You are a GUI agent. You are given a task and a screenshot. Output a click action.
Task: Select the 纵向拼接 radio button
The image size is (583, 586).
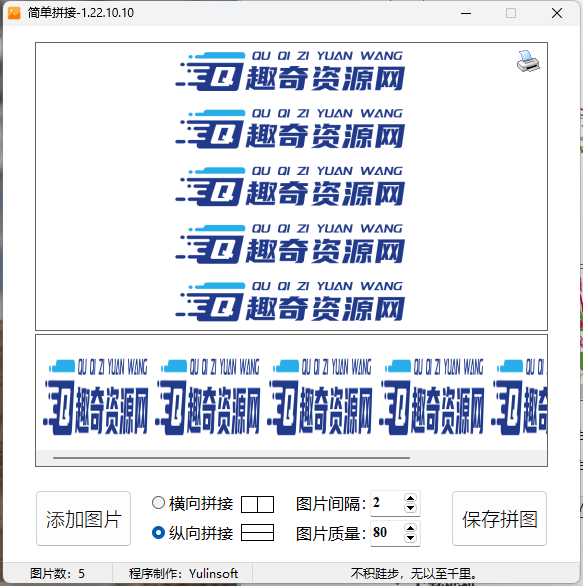[x=158, y=532]
